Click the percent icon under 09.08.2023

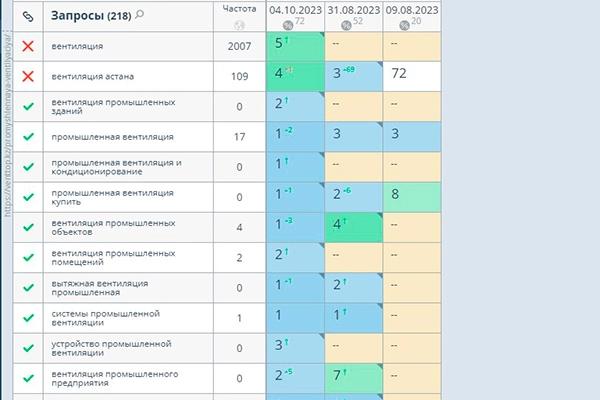(x=404, y=25)
